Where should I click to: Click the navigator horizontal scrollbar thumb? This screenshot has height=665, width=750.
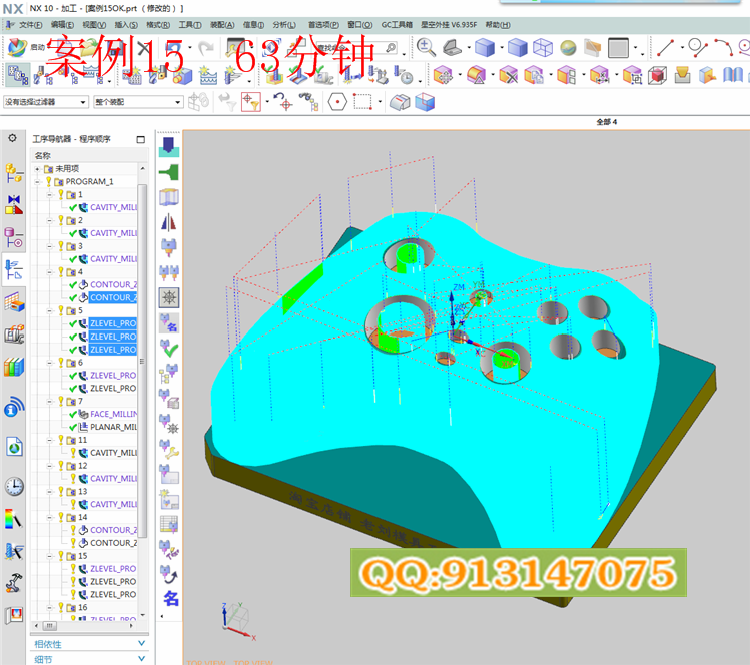tap(49, 625)
